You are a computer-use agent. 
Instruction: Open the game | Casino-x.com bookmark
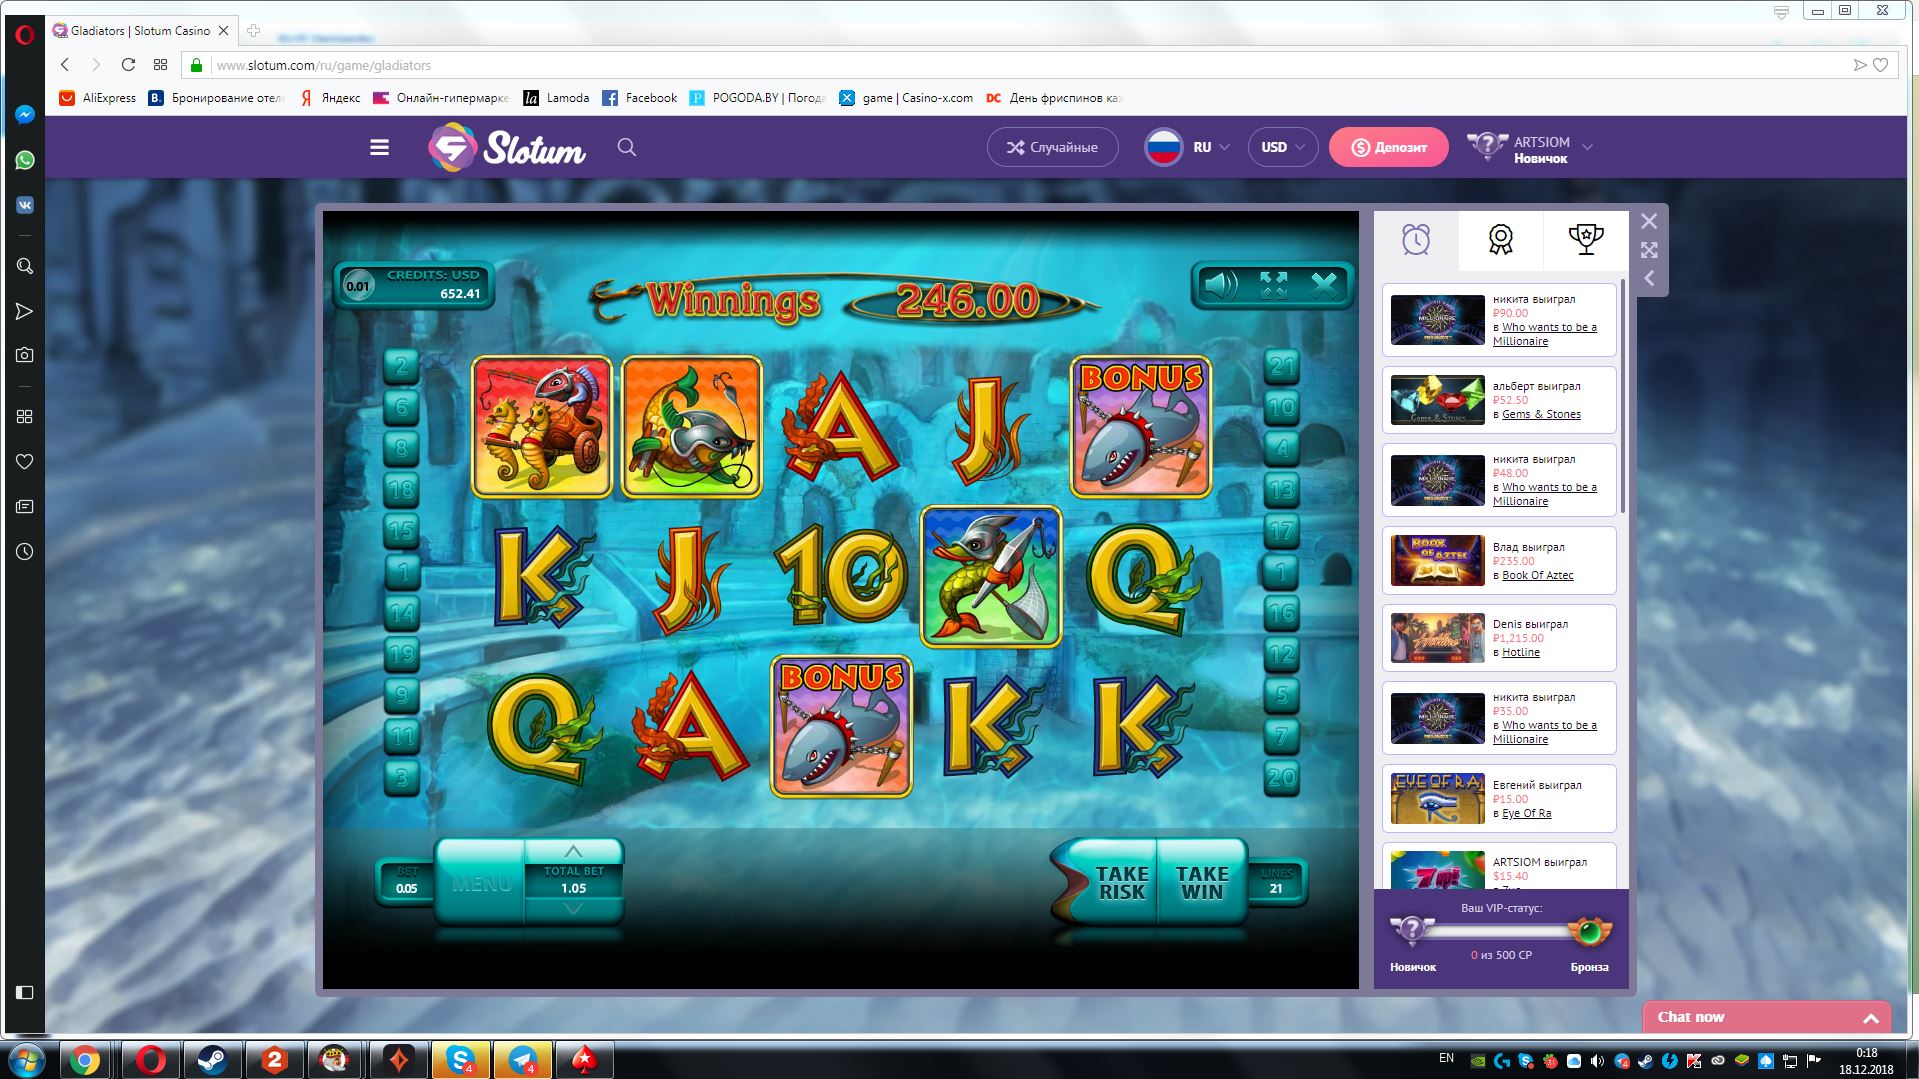pos(906,98)
